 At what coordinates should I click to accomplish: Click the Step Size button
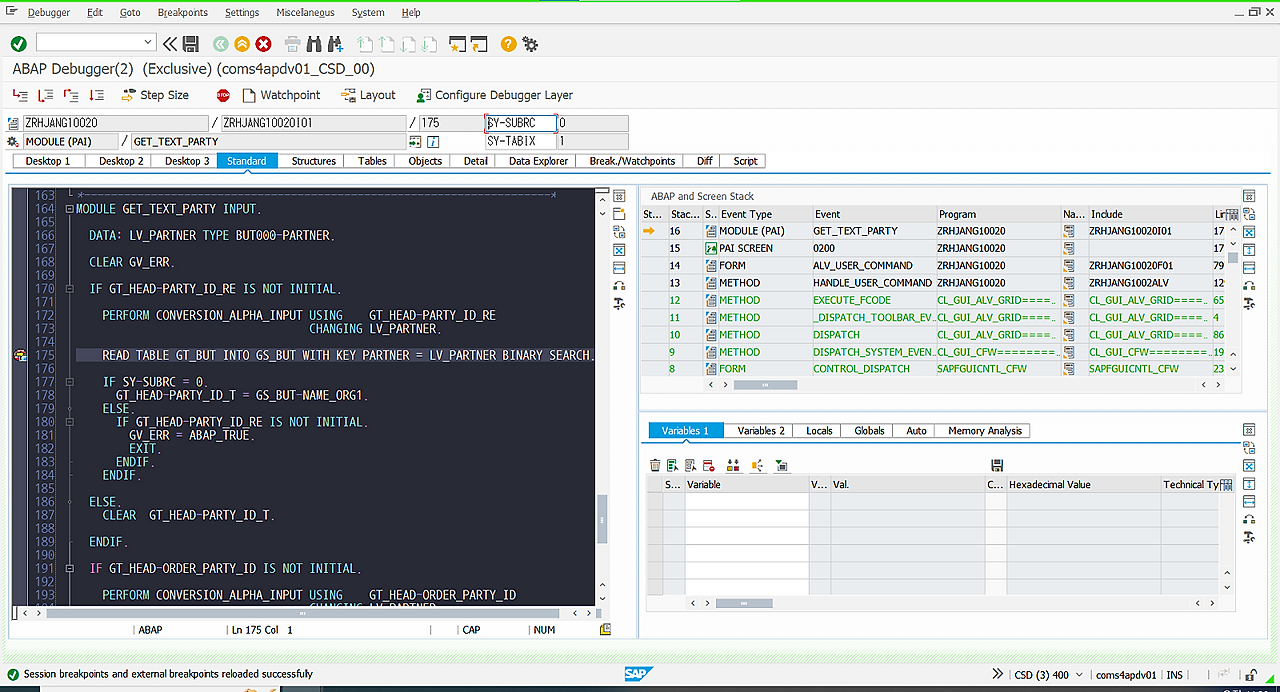155,95
